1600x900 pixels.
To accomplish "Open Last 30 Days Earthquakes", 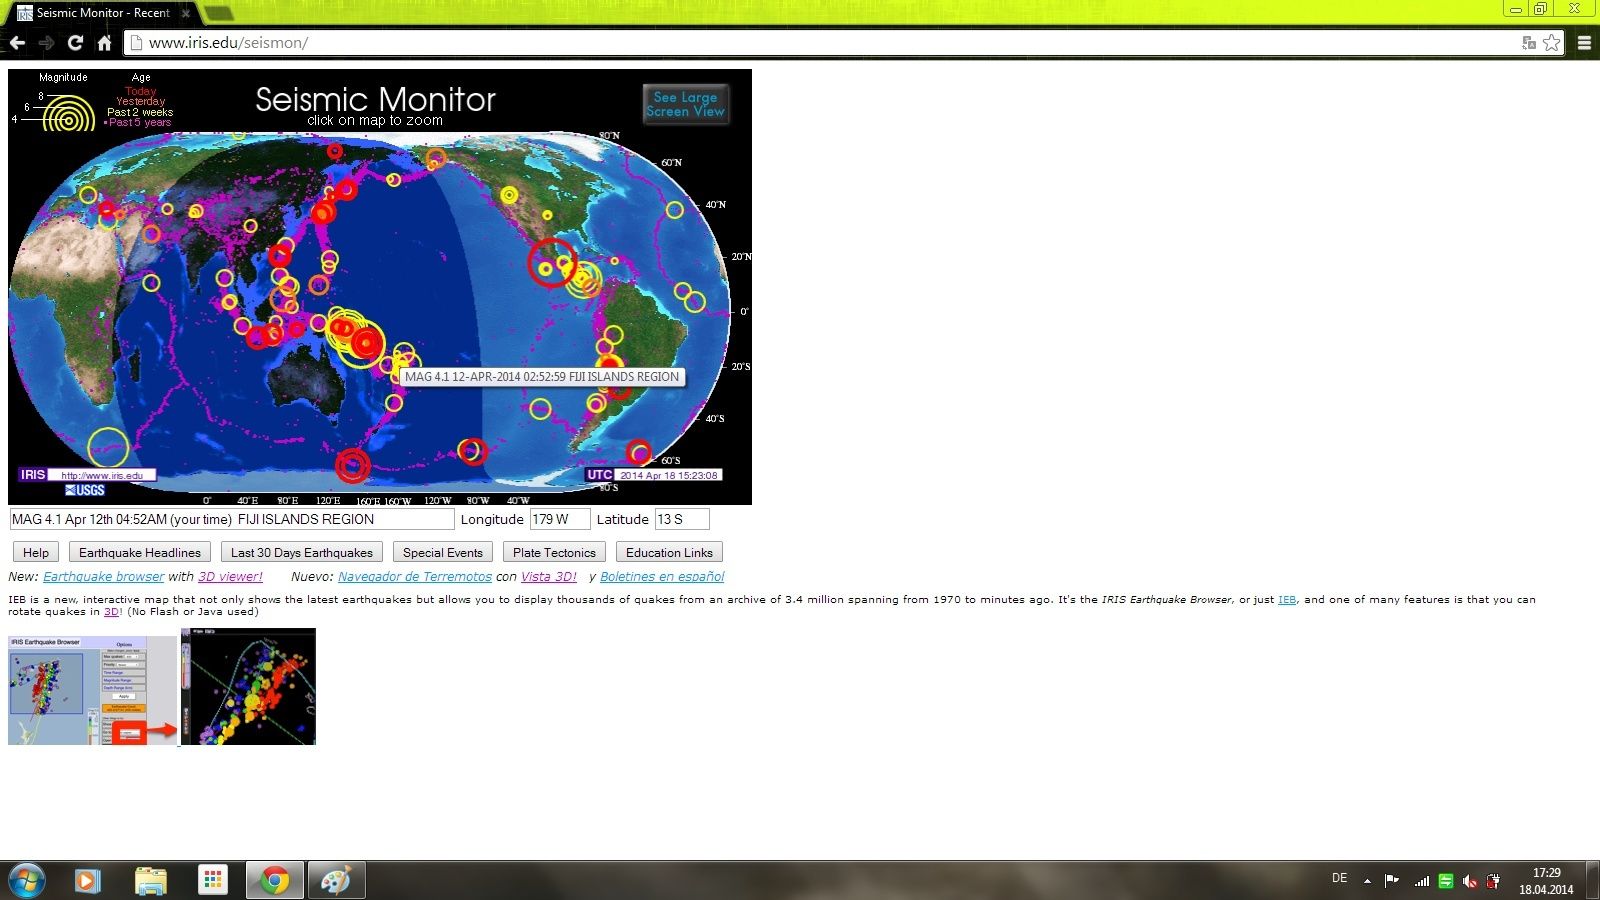I will pyautogui.click(x=301, y=552).
